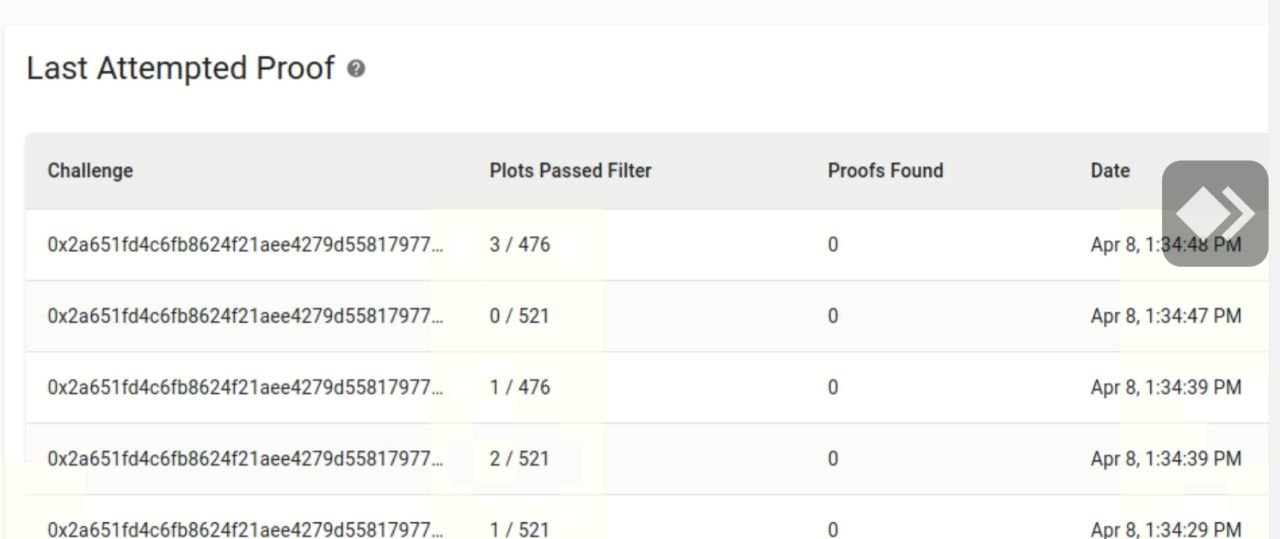Click the Apr 8, 1:34:47 PM date cell
The image size is (1280, 539).
click(1166, 316)
